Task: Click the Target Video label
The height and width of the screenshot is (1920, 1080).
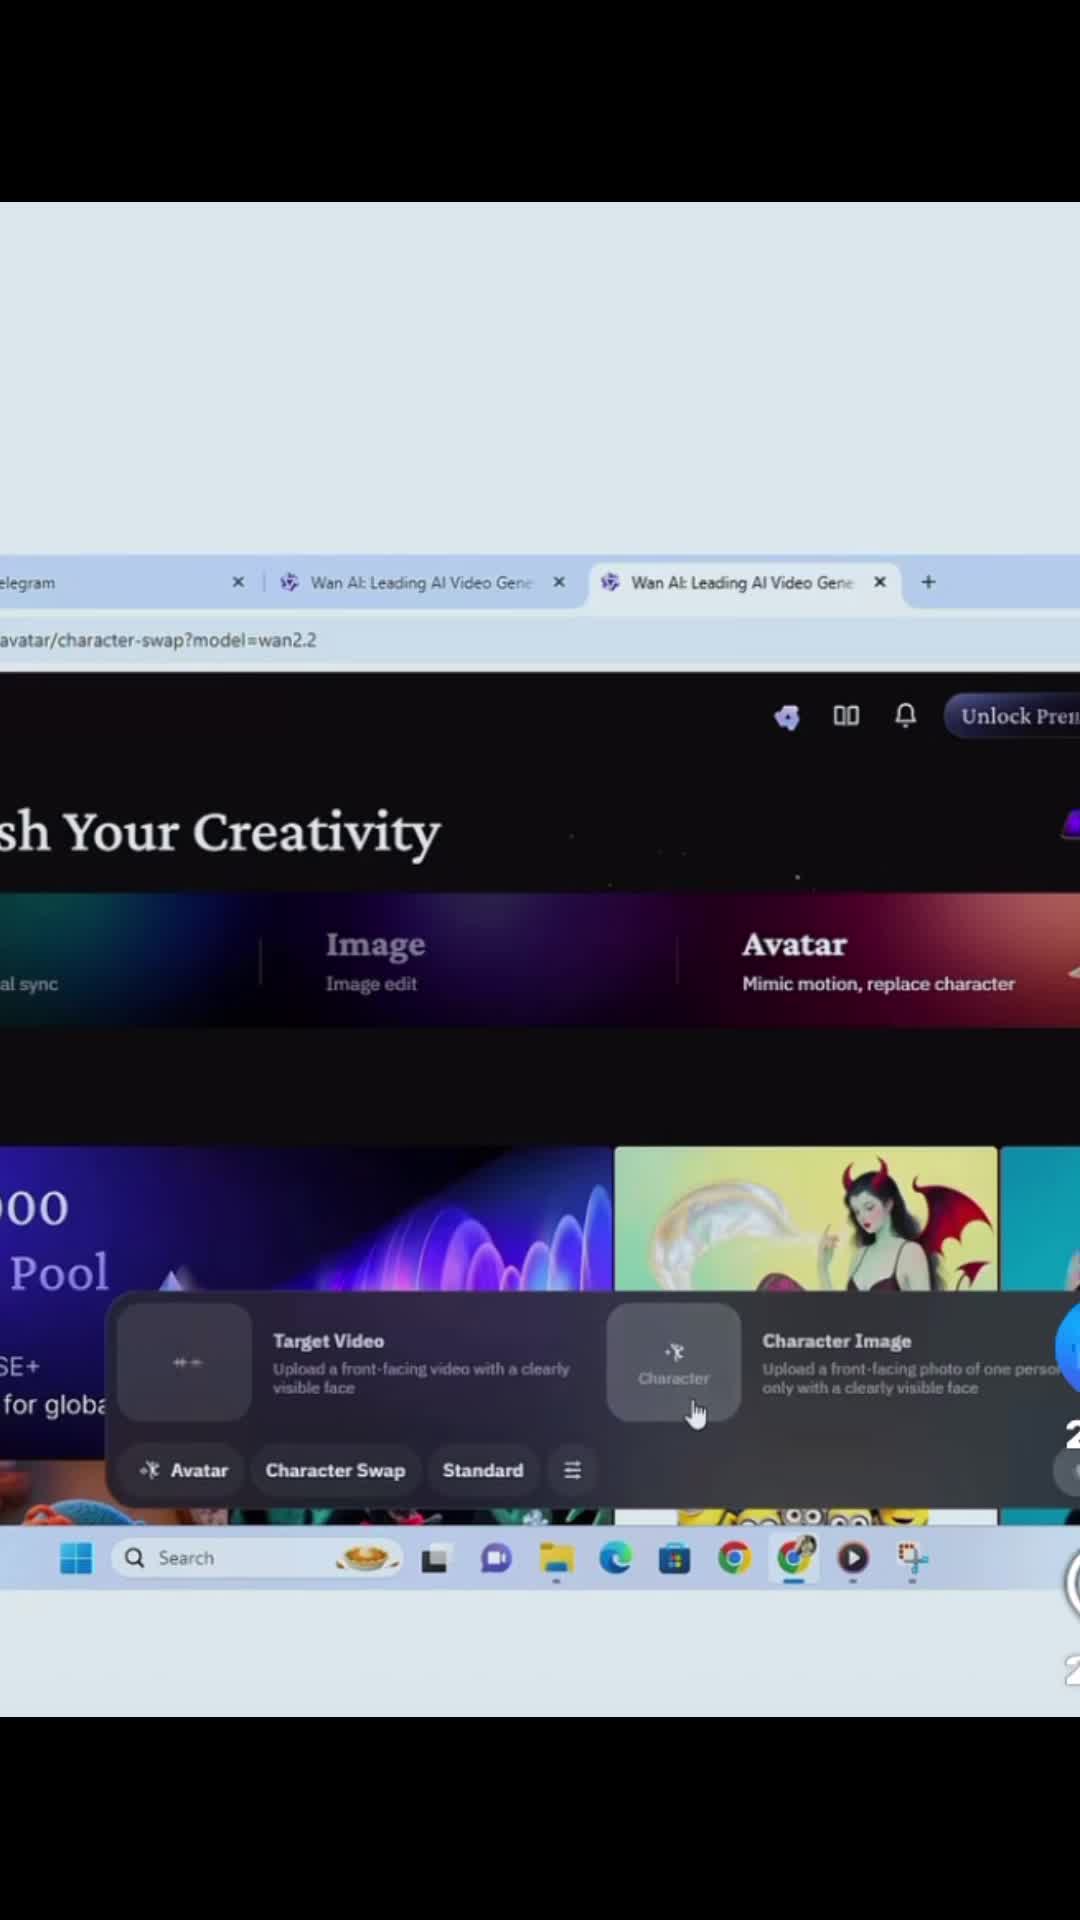Action: pyautogui.click(x=328, y=1341)
